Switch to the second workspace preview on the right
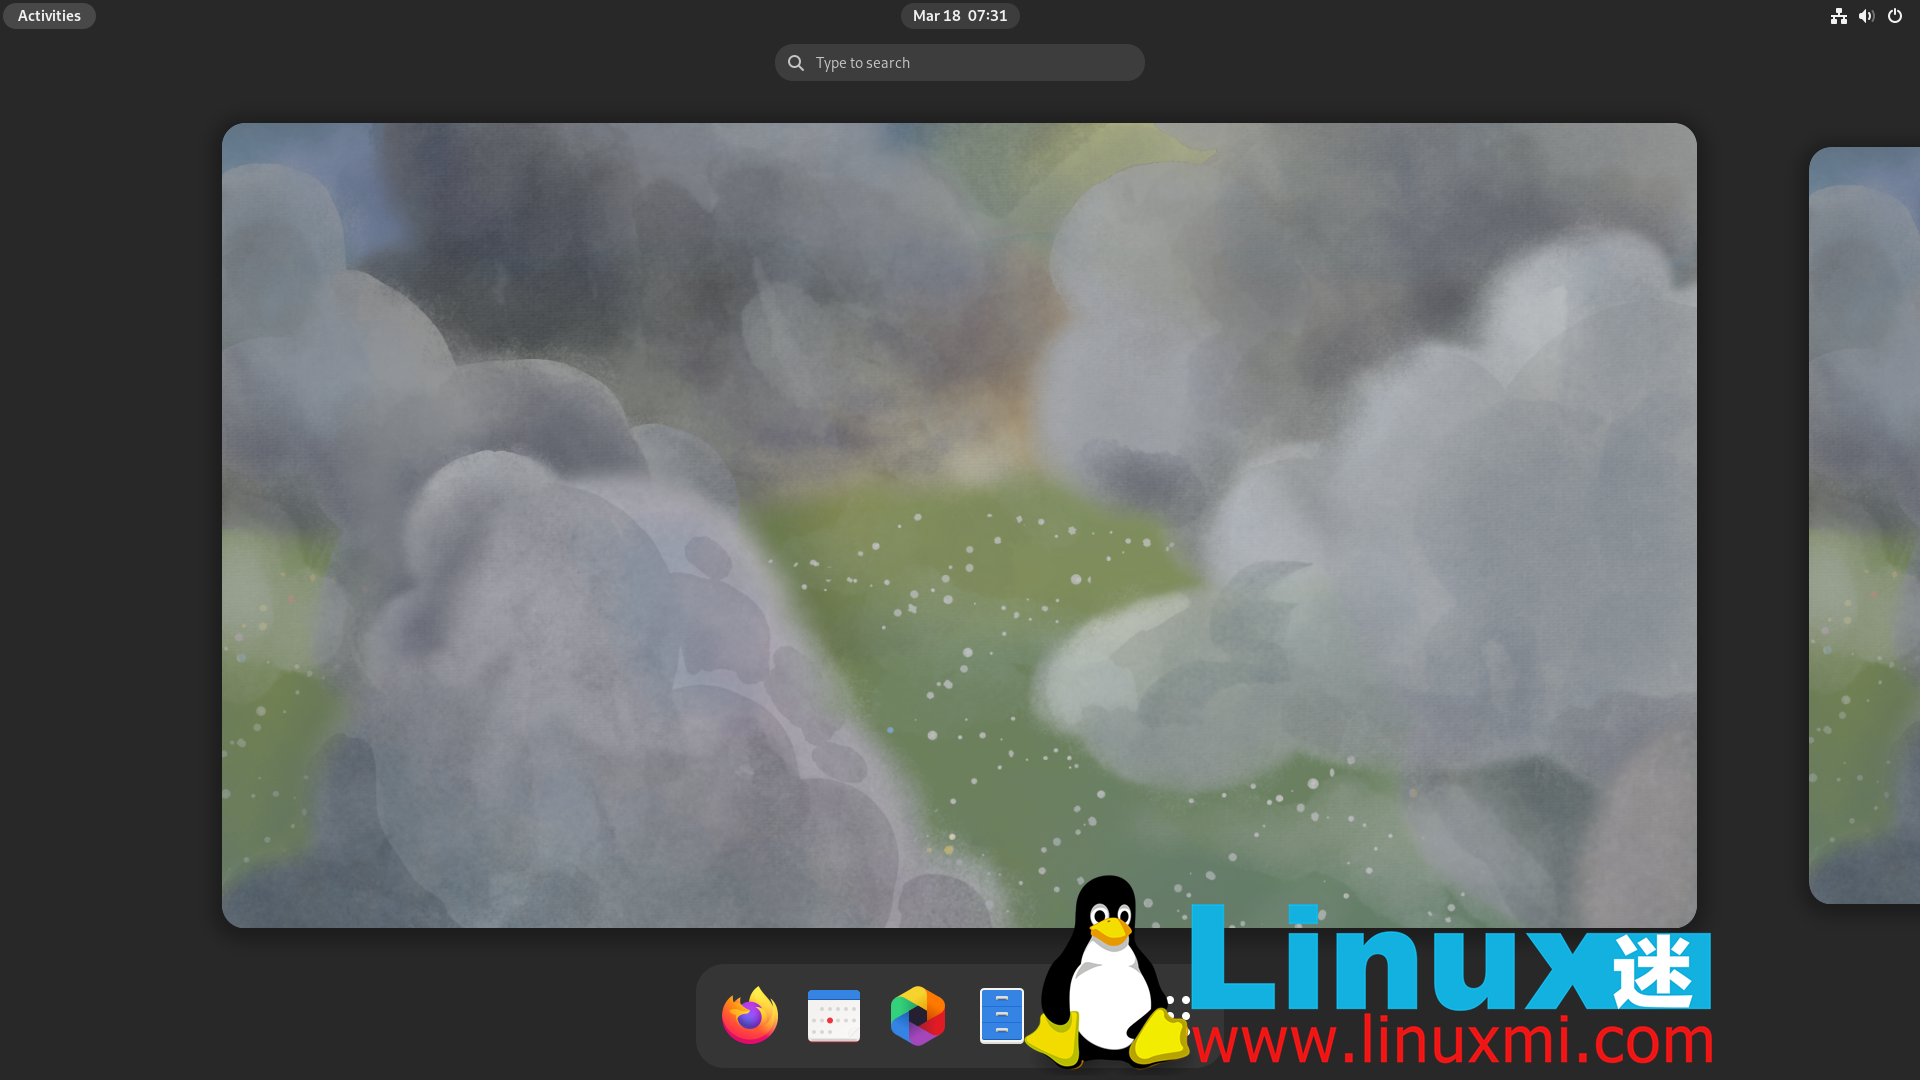 [1865, 525]
